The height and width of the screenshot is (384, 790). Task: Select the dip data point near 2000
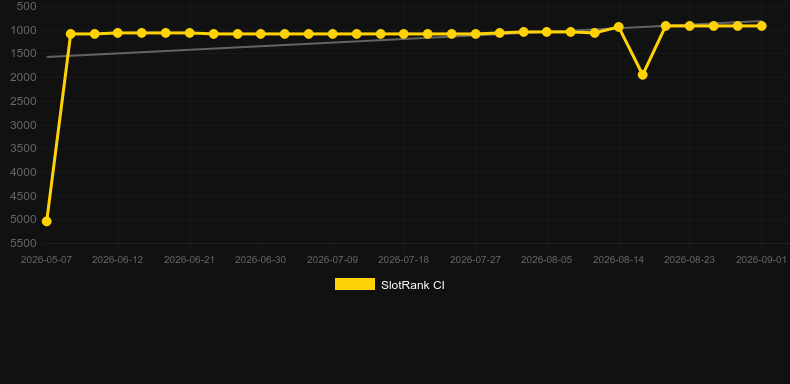coord(642,75)
